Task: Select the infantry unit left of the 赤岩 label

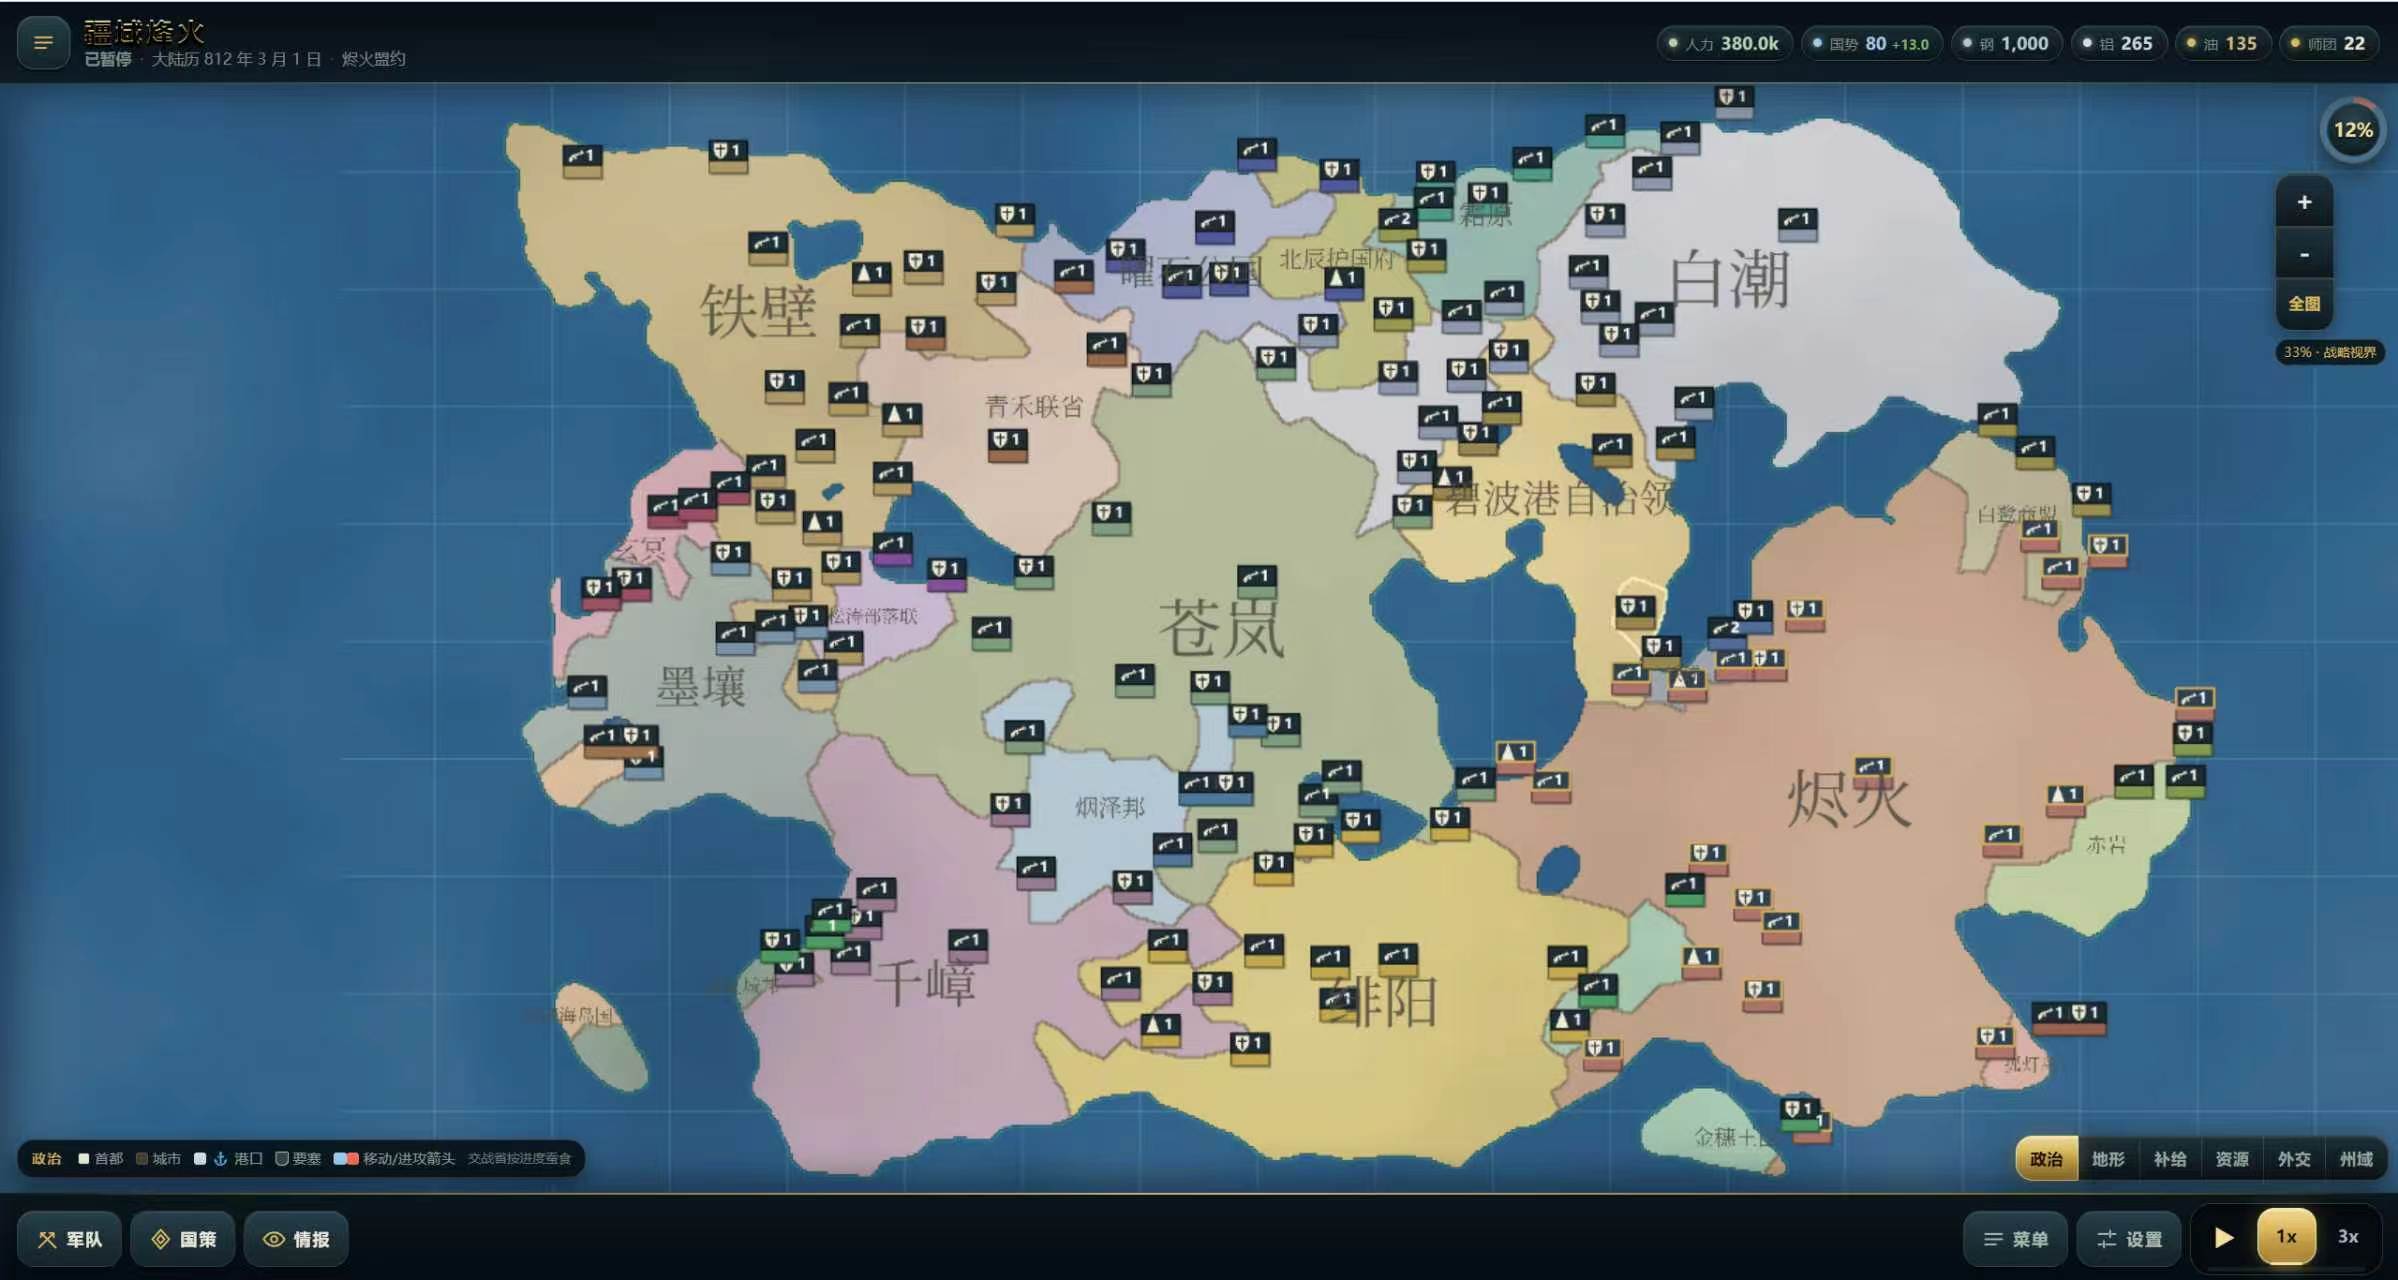Action: coord(2001,838)
